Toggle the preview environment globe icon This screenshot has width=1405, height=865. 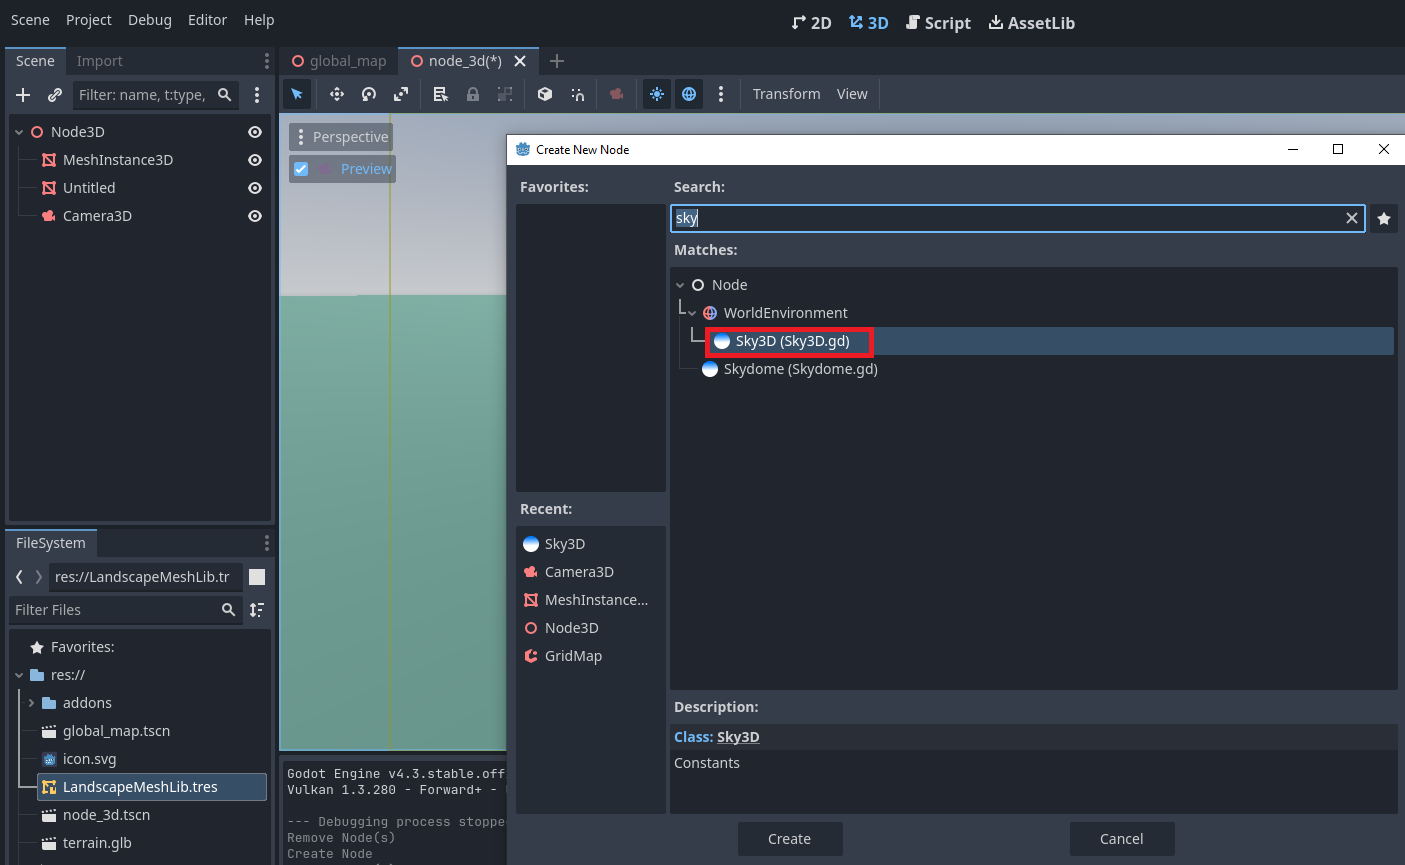point(689,94)
